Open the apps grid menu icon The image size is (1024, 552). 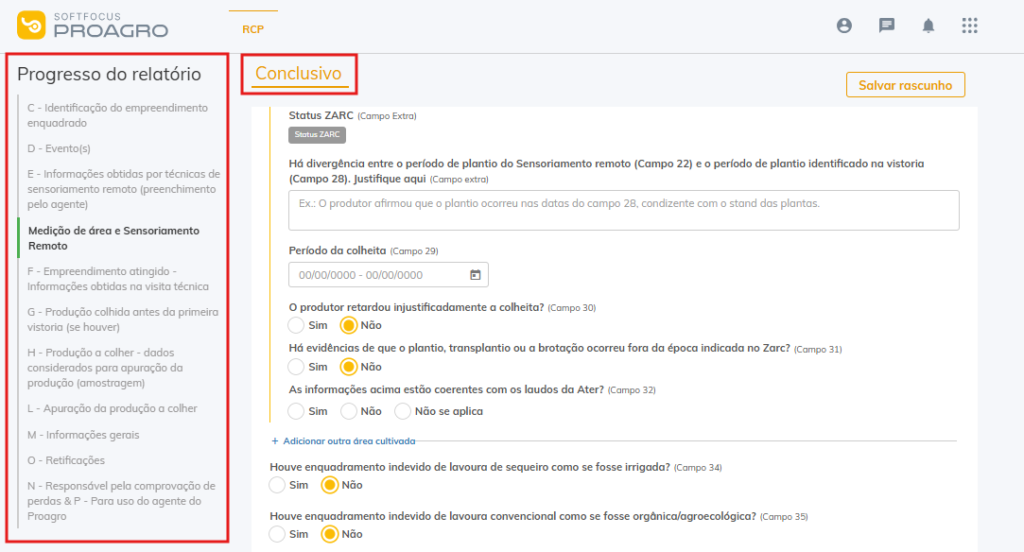[x=969, y=26]
